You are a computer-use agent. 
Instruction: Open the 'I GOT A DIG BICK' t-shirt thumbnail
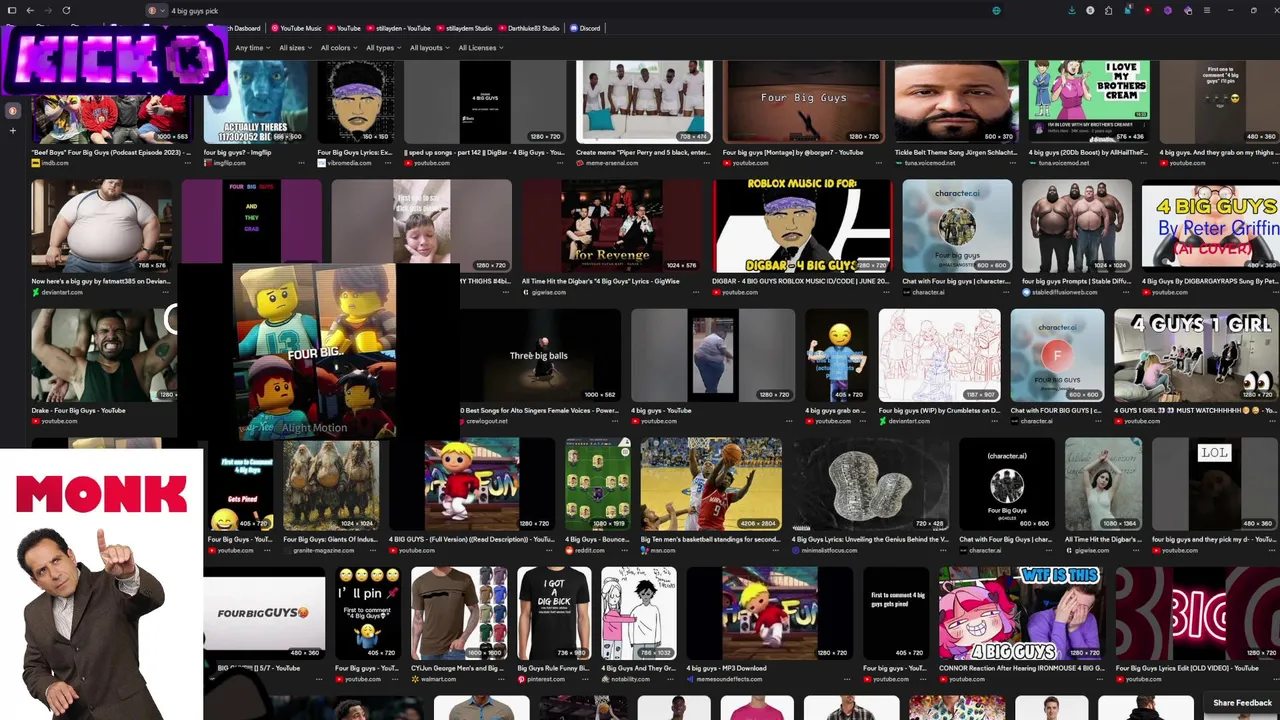(554, 613)
